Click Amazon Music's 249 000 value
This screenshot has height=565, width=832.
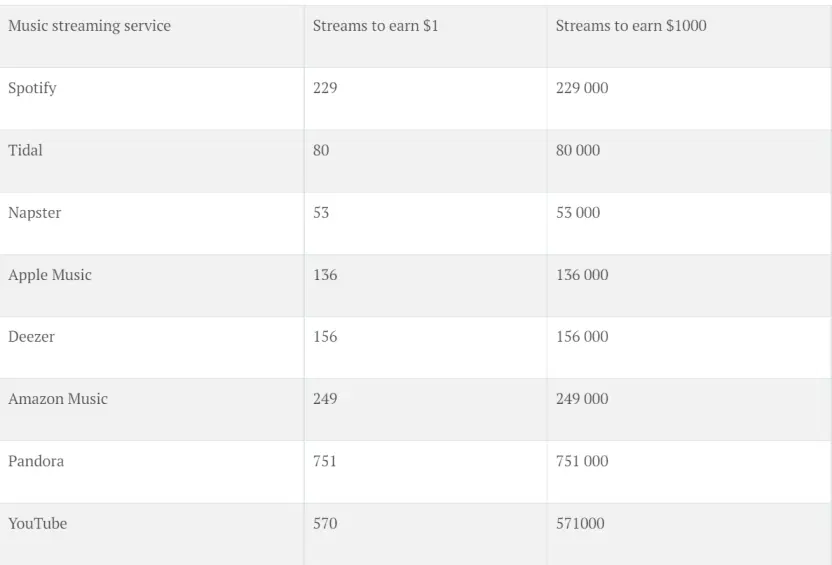581,399
